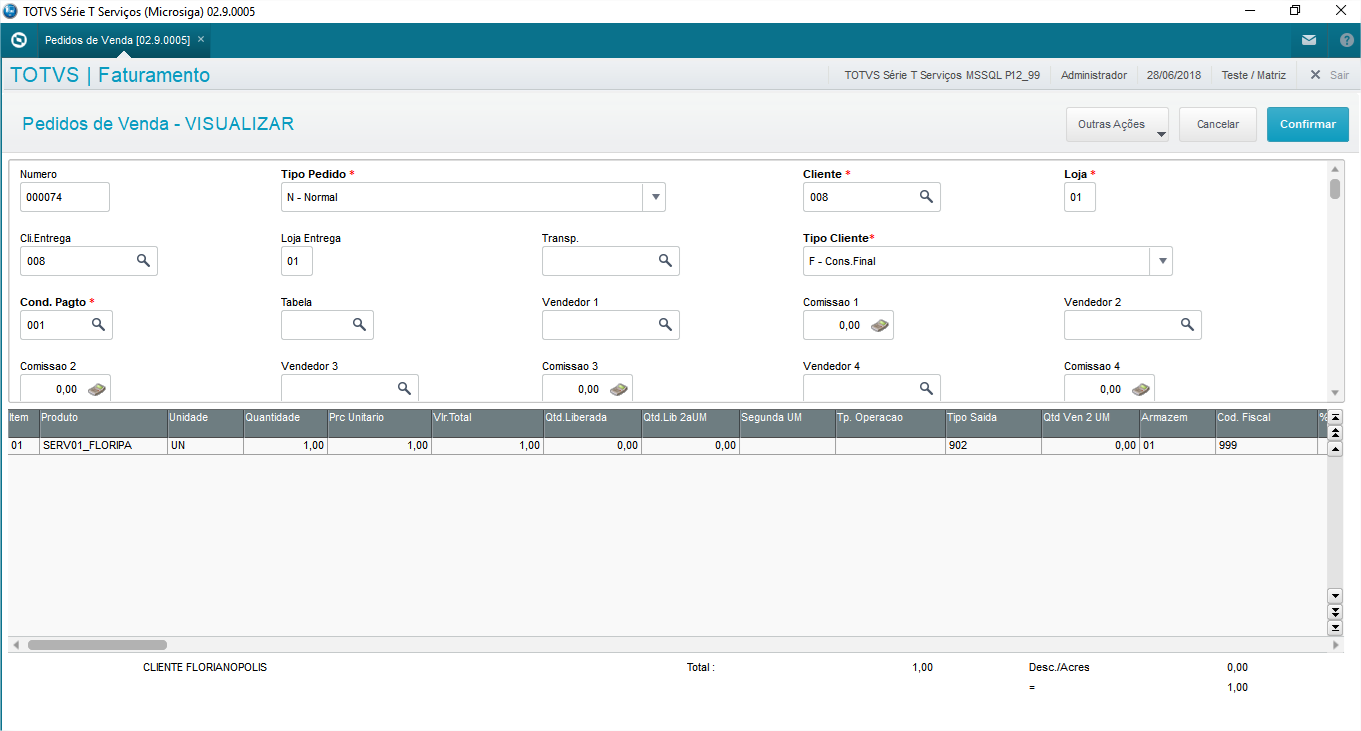Open the help question mark icon
1361x731 pixels.
point(1346,41)
